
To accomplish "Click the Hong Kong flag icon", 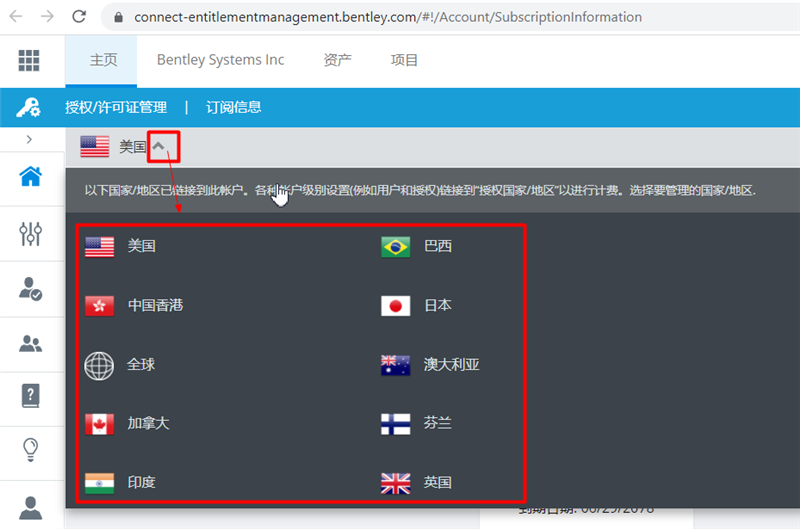I will pos(99,306).
